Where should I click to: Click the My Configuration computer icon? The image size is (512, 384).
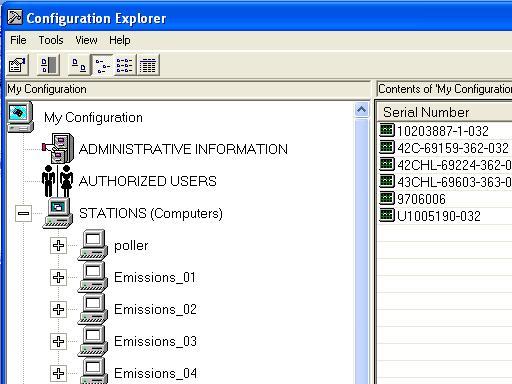[20, 117]
